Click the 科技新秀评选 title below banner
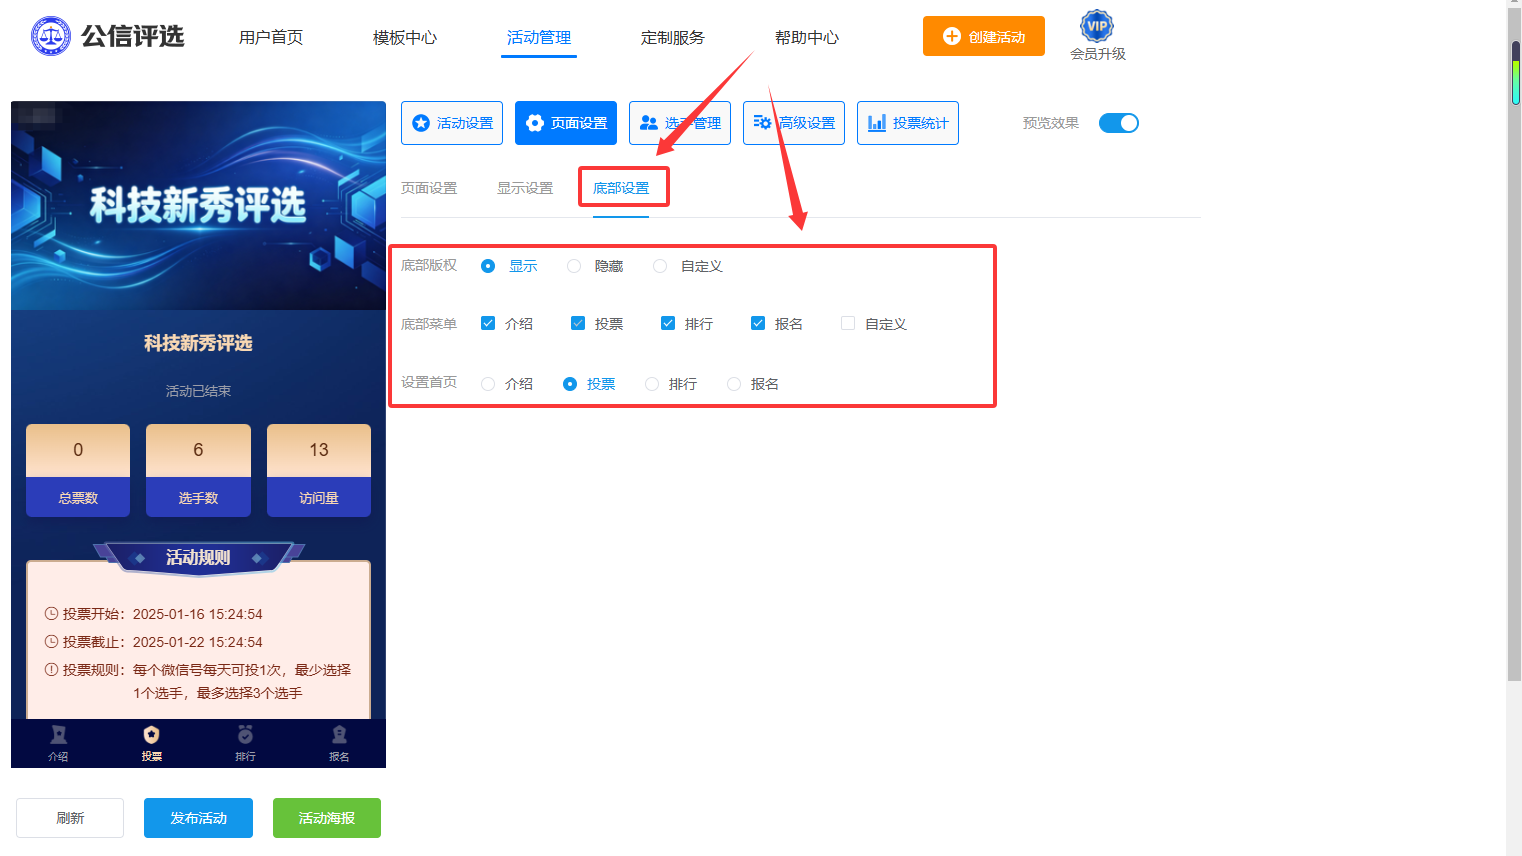The height and width of the screenshot is (856, 1522). click(x=198, y=343)
